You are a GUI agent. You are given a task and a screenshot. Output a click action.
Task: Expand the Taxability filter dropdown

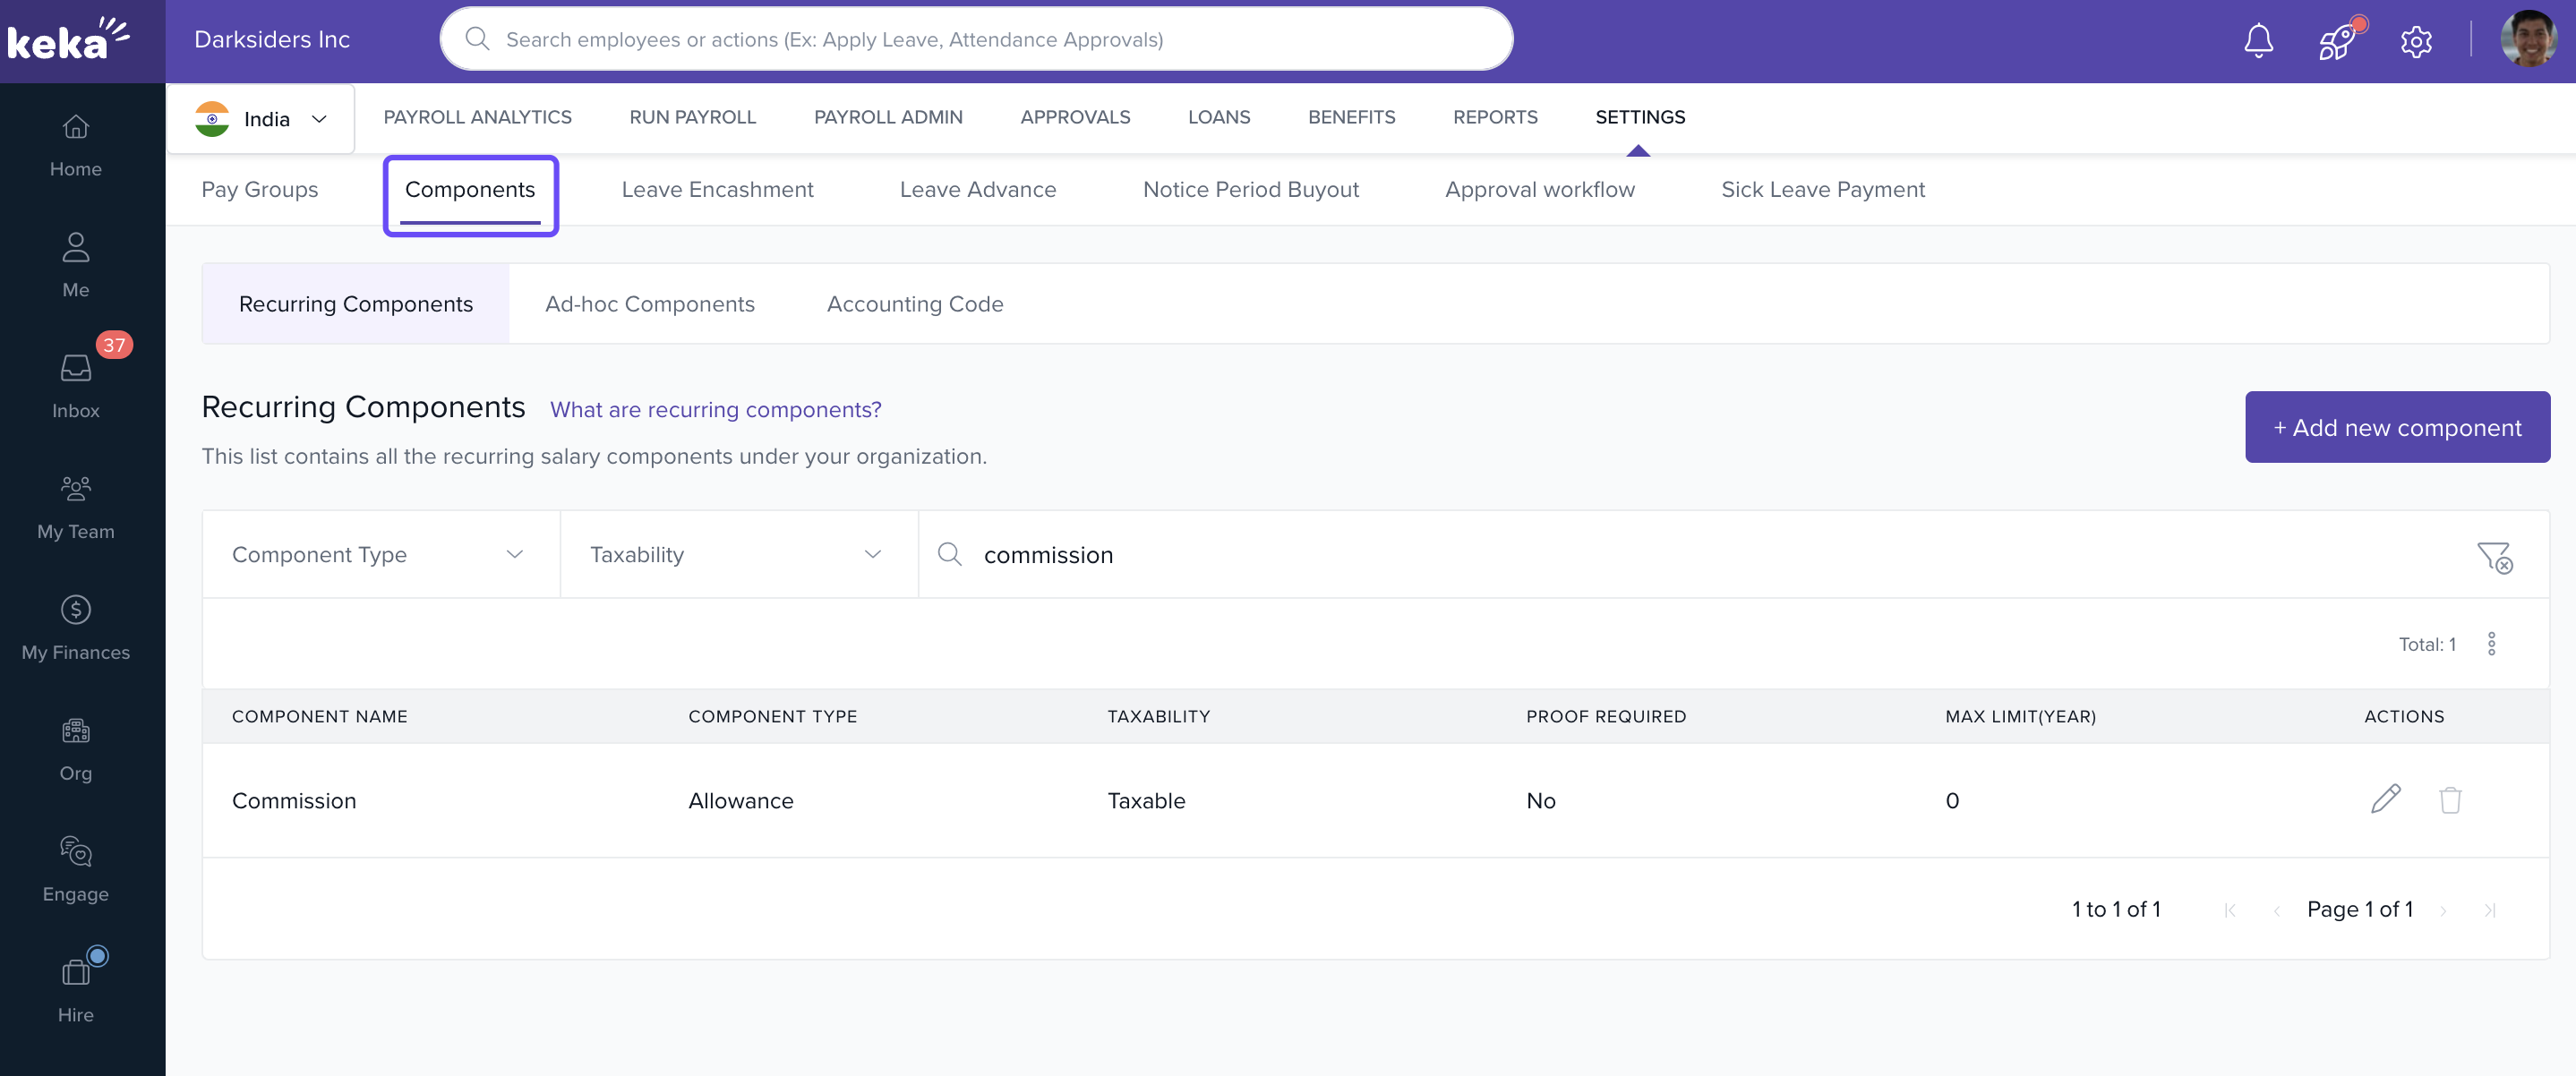click(x=738, y=554)
